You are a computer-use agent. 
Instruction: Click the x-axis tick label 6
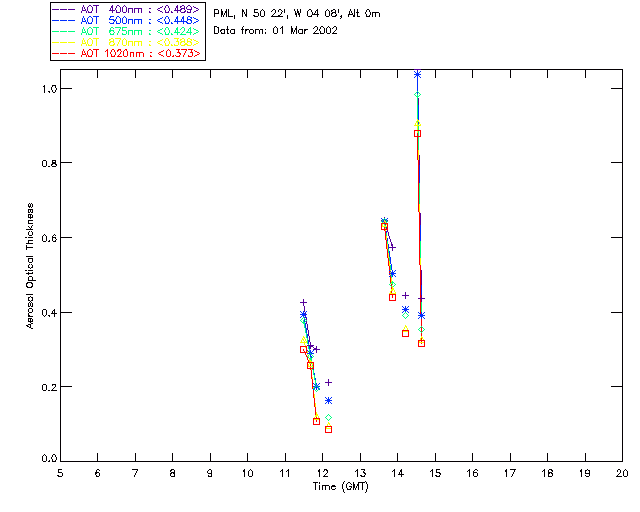click(98, 473)
